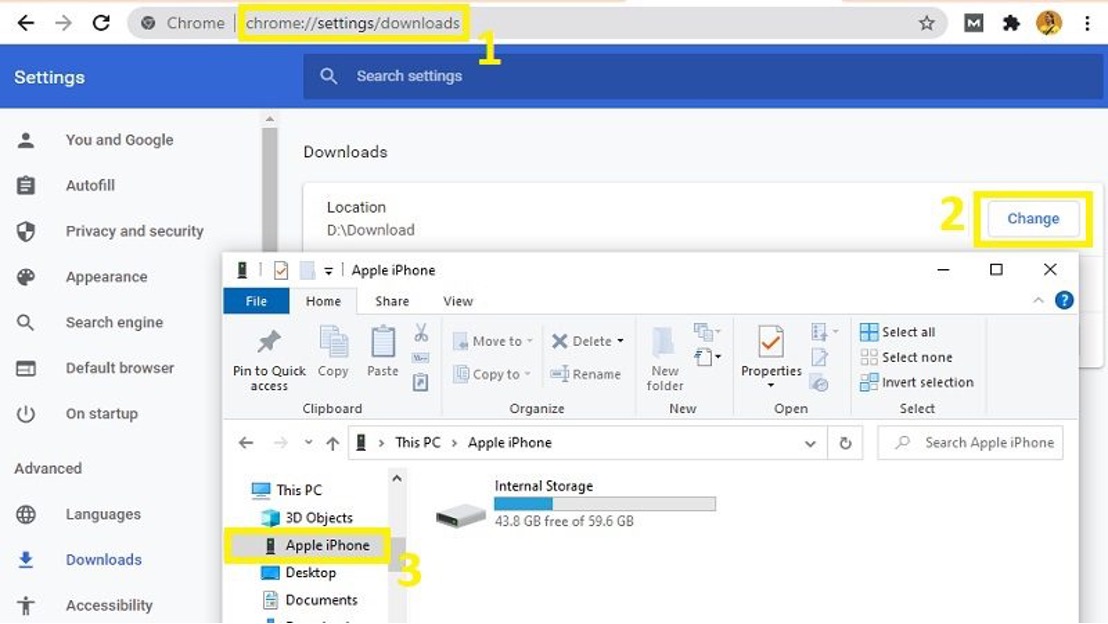Open the Explorer address bar history dropdown
This screenshot has height=624, width=1108.
(x=810, y=444)
